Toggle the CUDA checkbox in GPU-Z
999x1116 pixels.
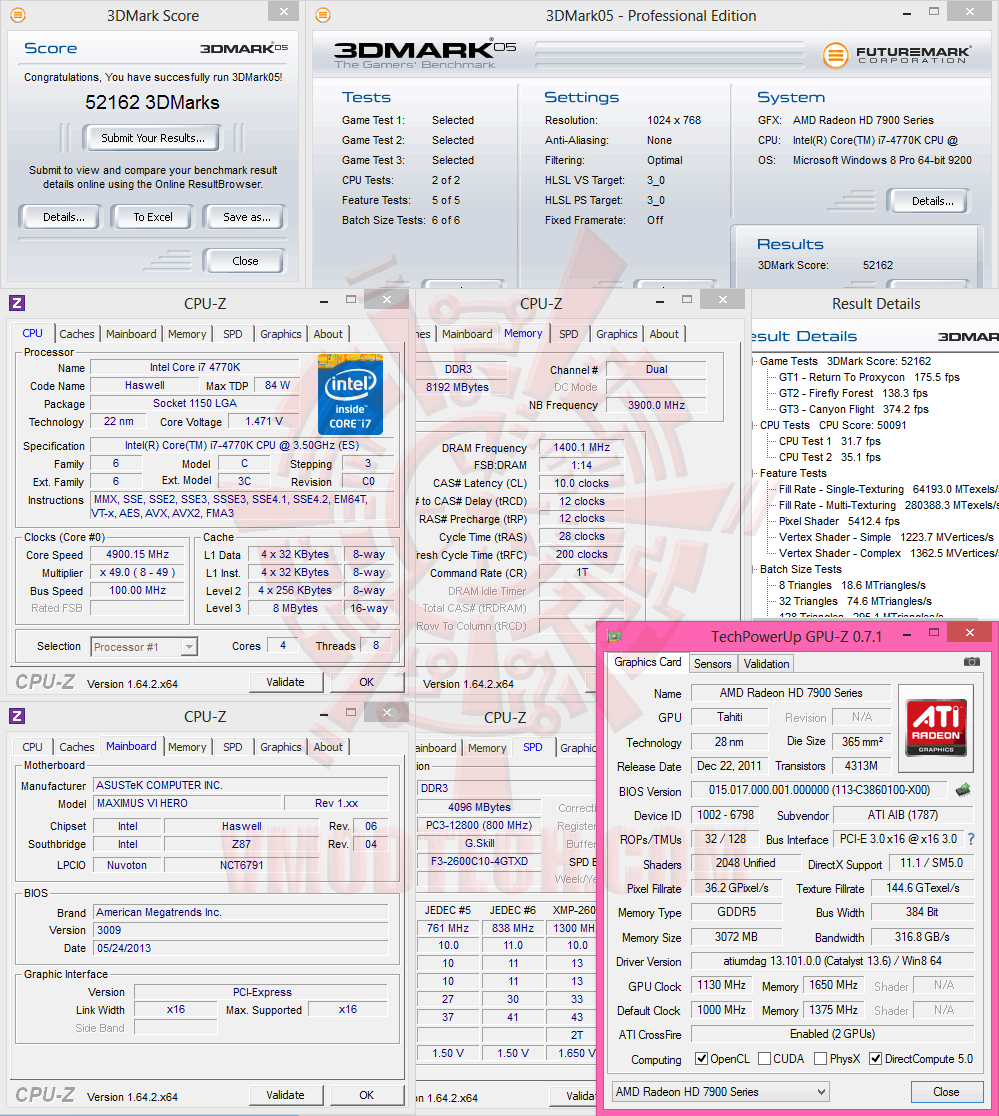pyautogui.click(x=765, y=1058)
